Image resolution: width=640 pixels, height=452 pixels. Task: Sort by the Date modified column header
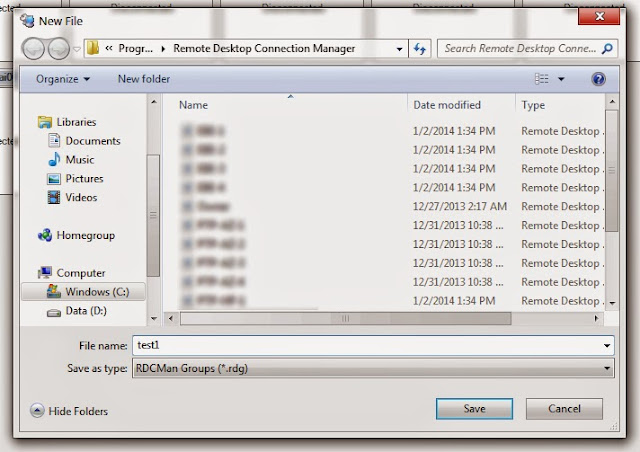pyautogui.click(x=447, y=105)
